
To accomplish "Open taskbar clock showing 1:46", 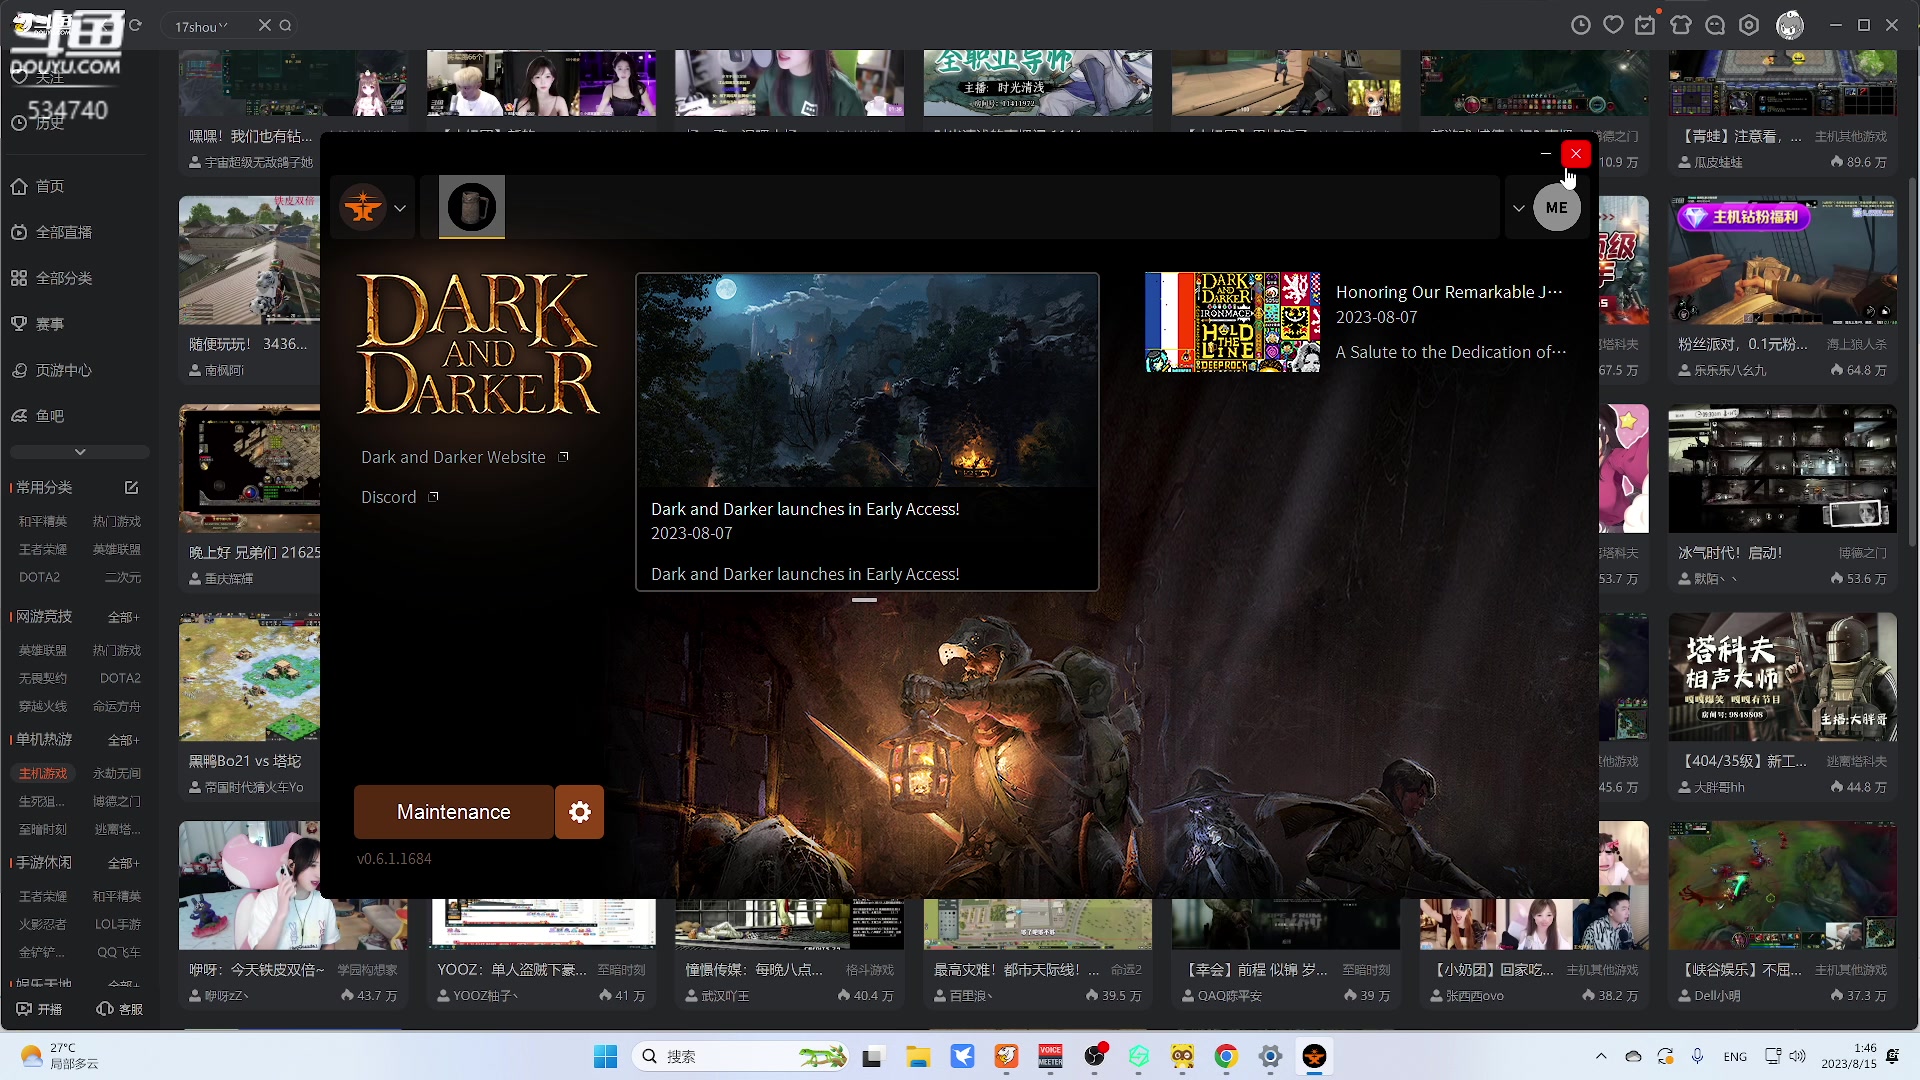I will [1849, 1056].
